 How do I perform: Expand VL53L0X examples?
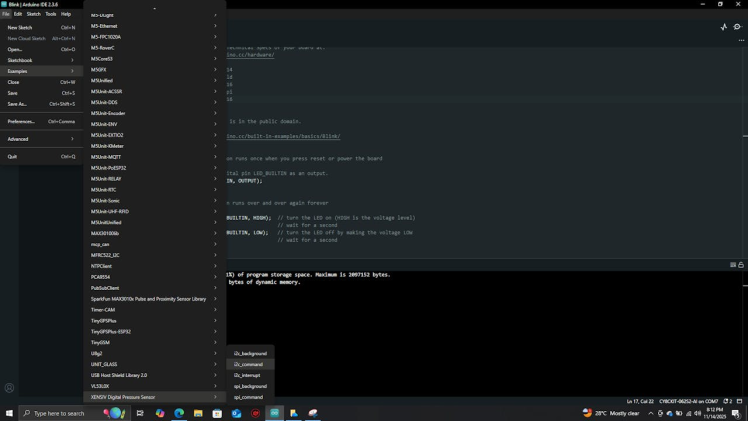tap(154, 386)
